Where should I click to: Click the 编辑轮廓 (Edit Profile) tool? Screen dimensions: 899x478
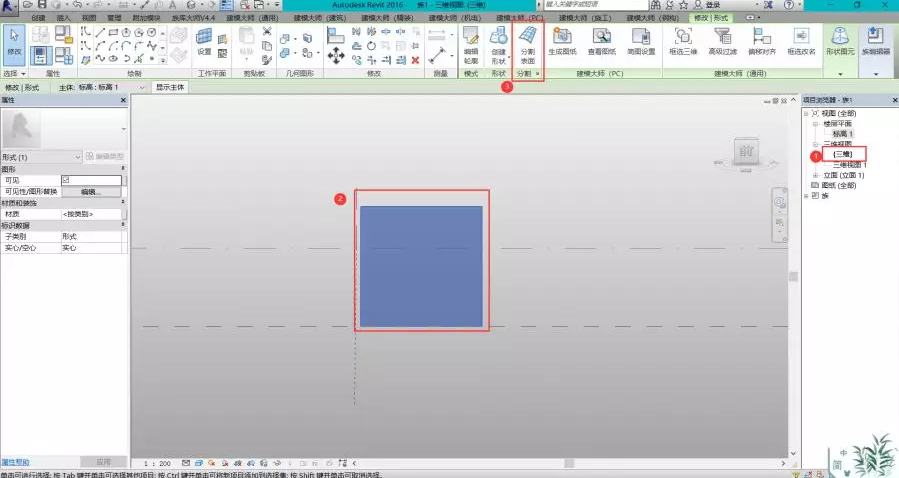tap(471, 45)
